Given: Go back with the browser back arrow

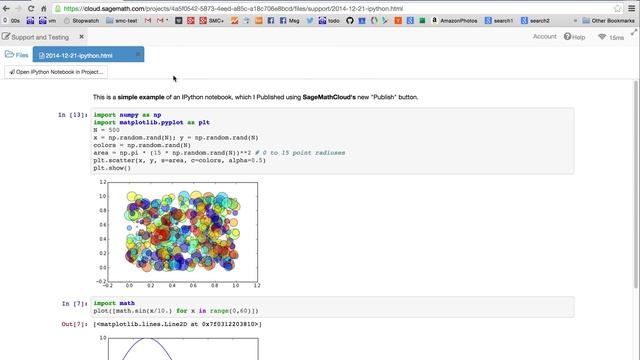Looking at the screenshot, I should click(6, 8).
